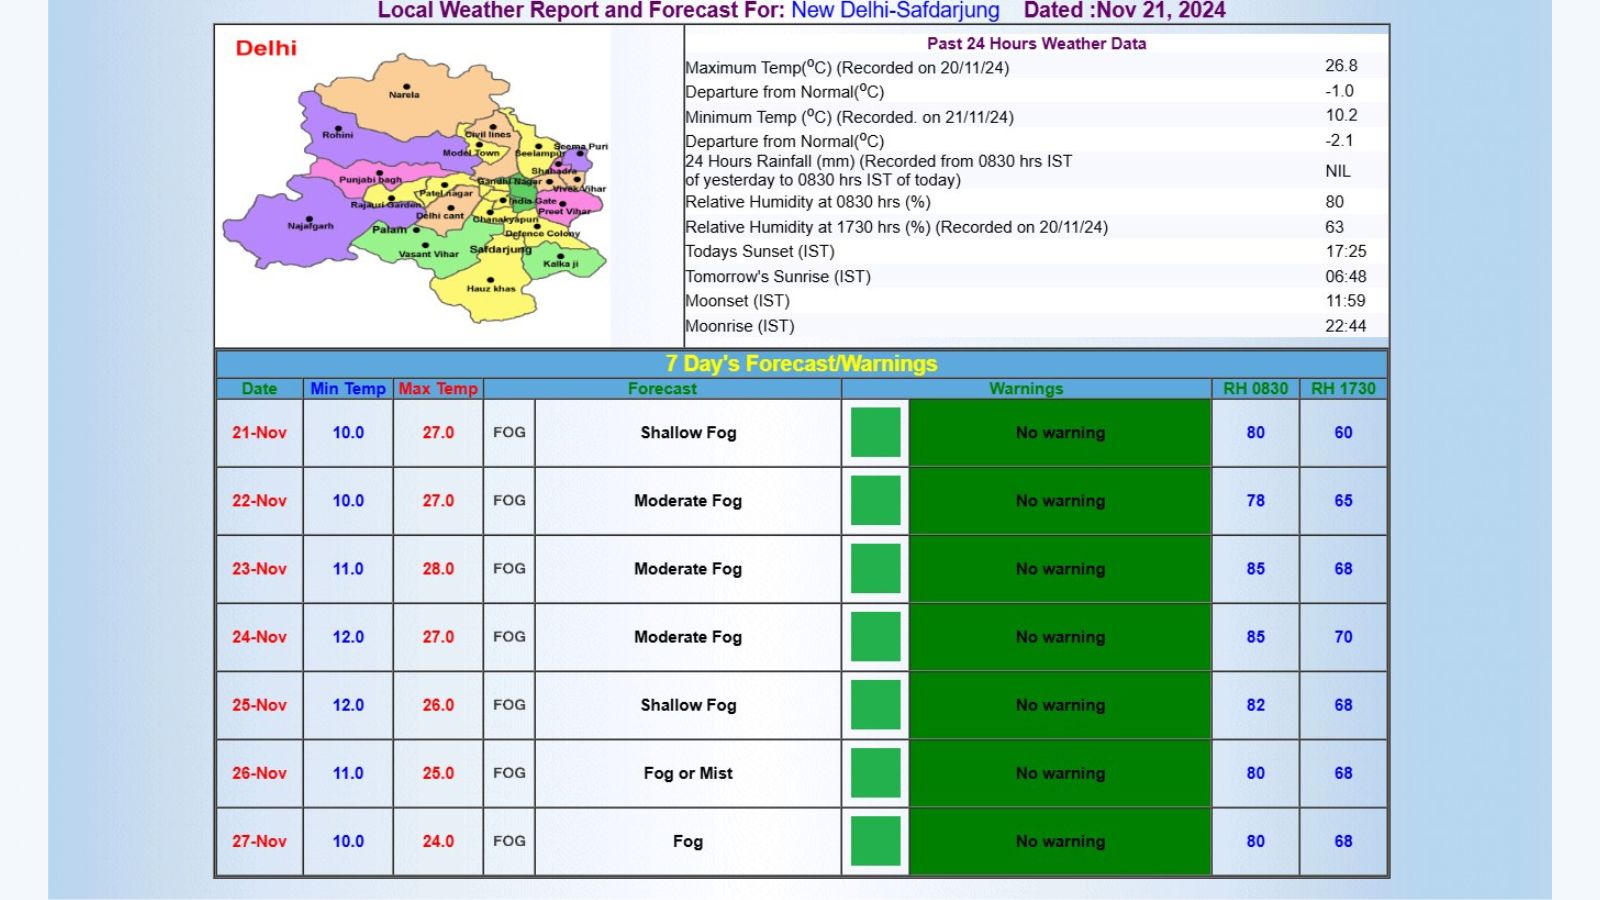Click max temp 28.0 for 23-Nov

pos(438,569)
